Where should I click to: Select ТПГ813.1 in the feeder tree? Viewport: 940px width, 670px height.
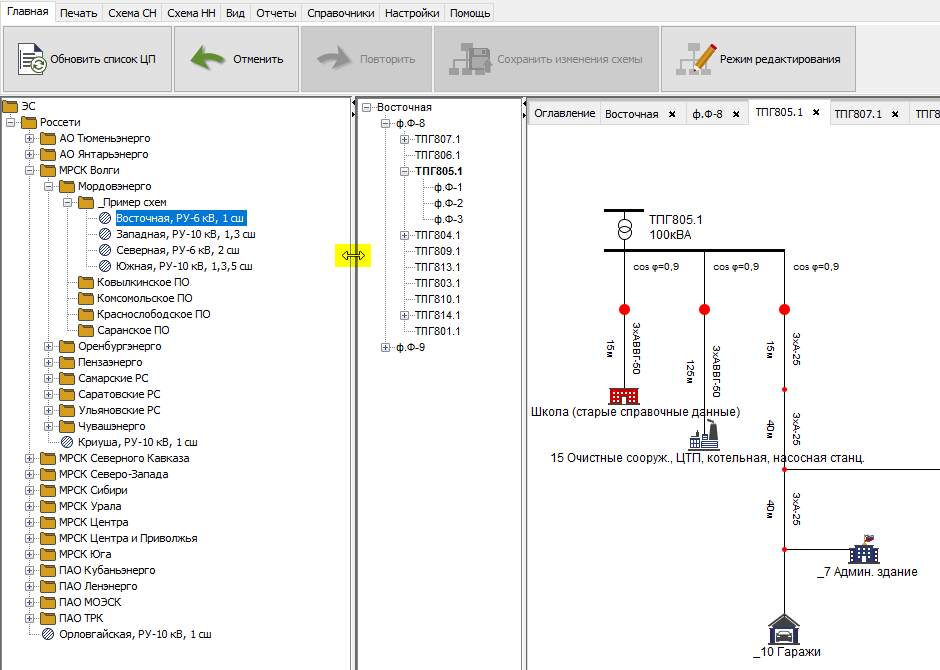pos(438,267)
